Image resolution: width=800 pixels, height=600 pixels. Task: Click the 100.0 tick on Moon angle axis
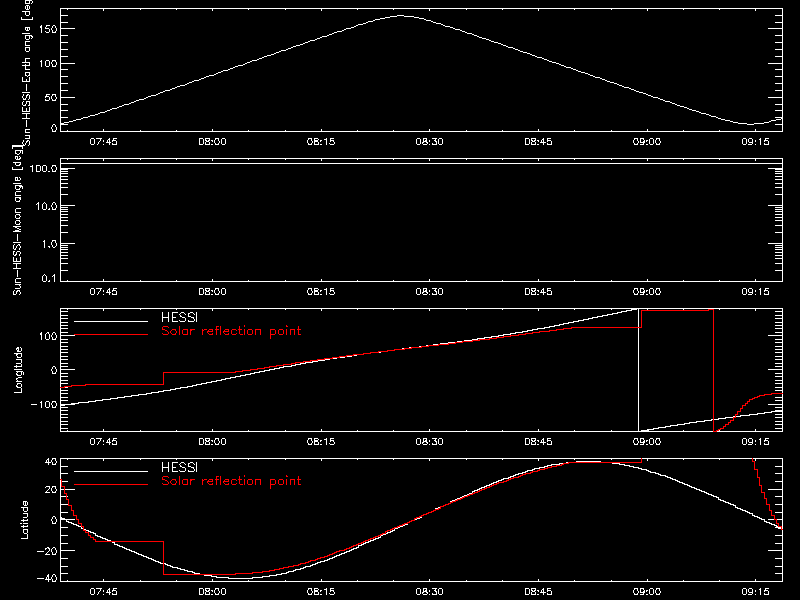(x=43, y=168)
